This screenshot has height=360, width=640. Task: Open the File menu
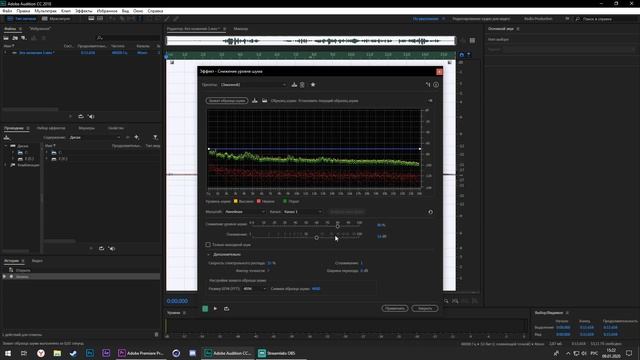7,11
